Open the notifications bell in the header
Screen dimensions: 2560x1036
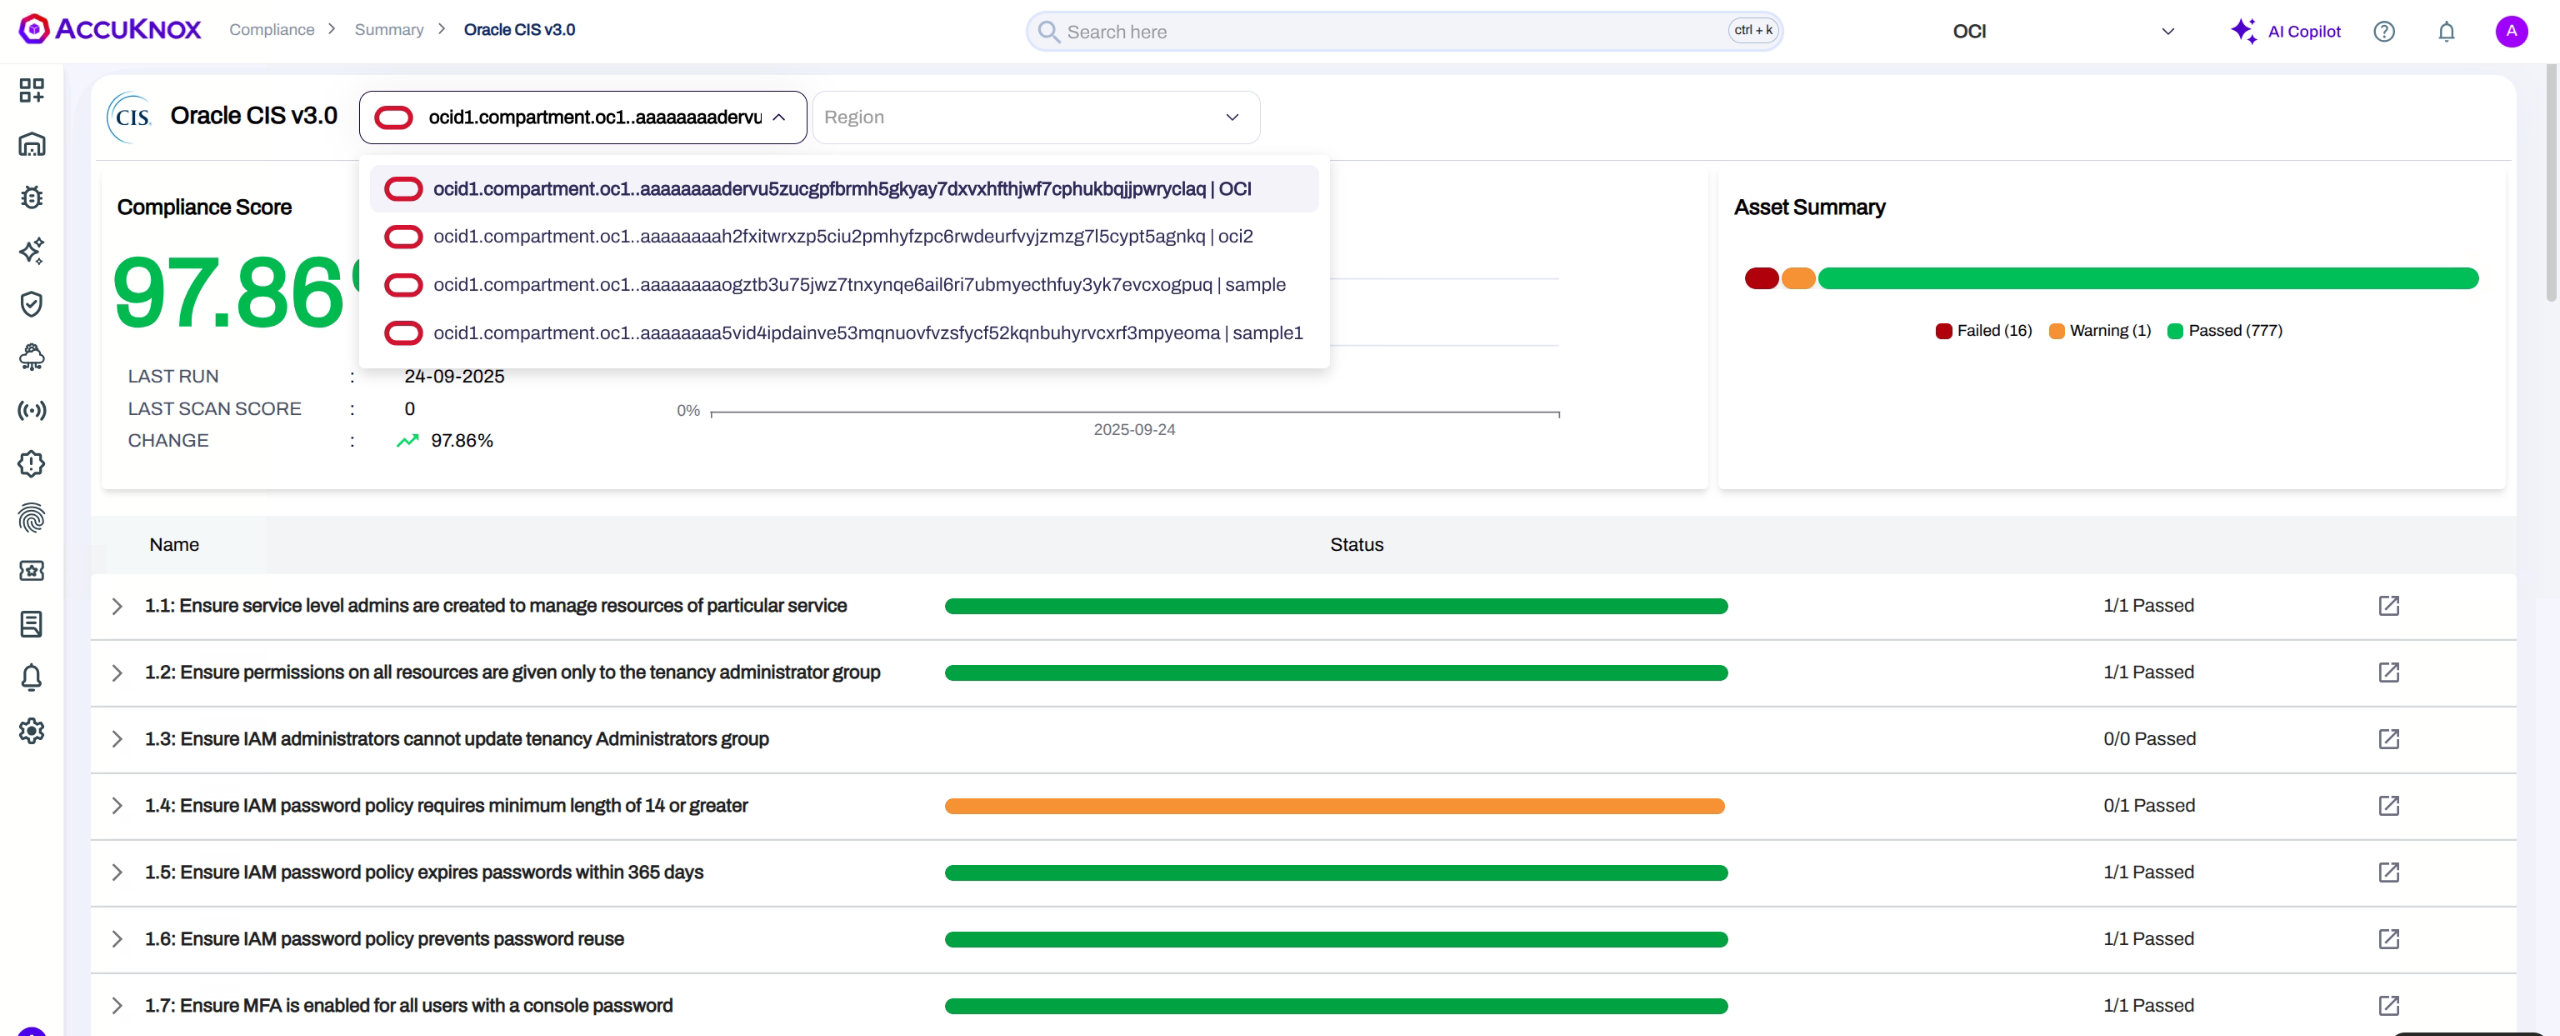tap(2446, 32)
